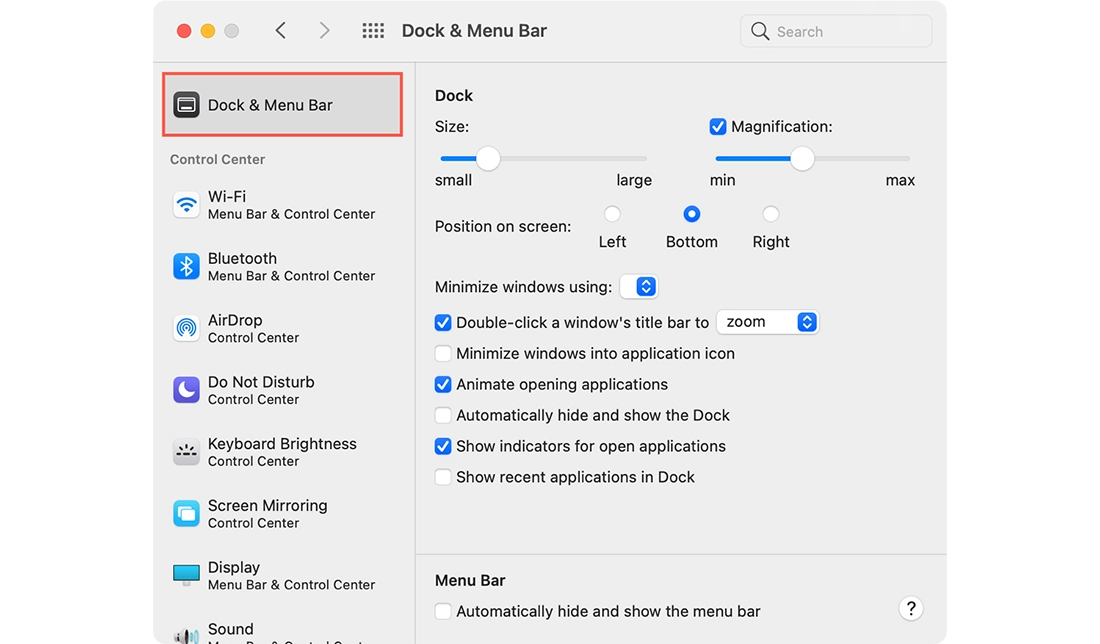Enable Automatically hide and show the Dock

pyautogui.click(x=443, y=415)
